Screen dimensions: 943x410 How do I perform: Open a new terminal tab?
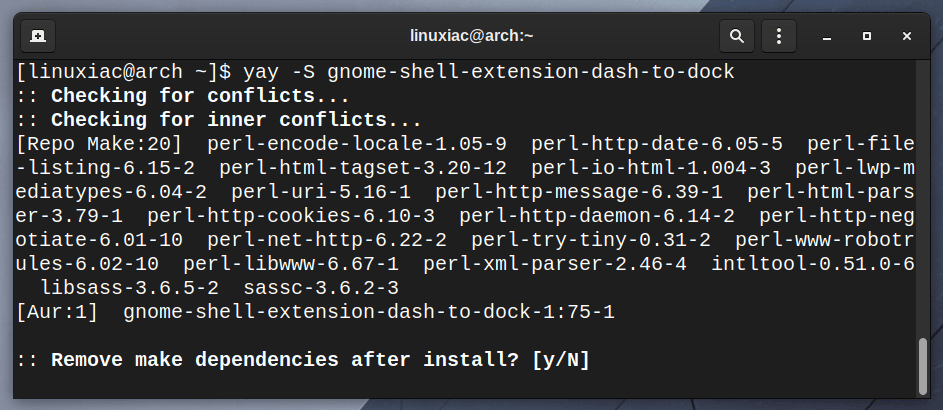pyautogui.click(x=38, y=36)
